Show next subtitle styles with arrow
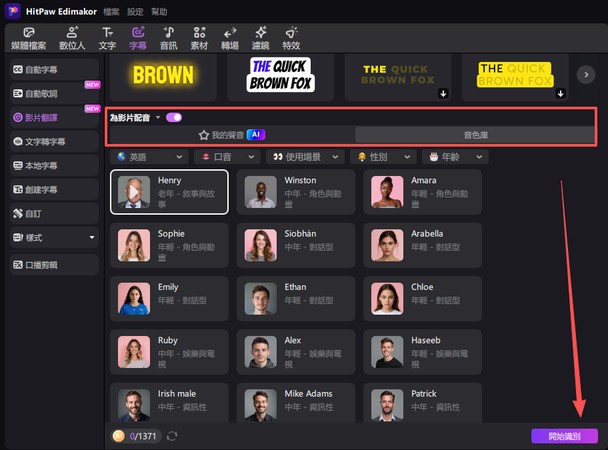This screenshot has height=450, width=608. tap(586, 74)
